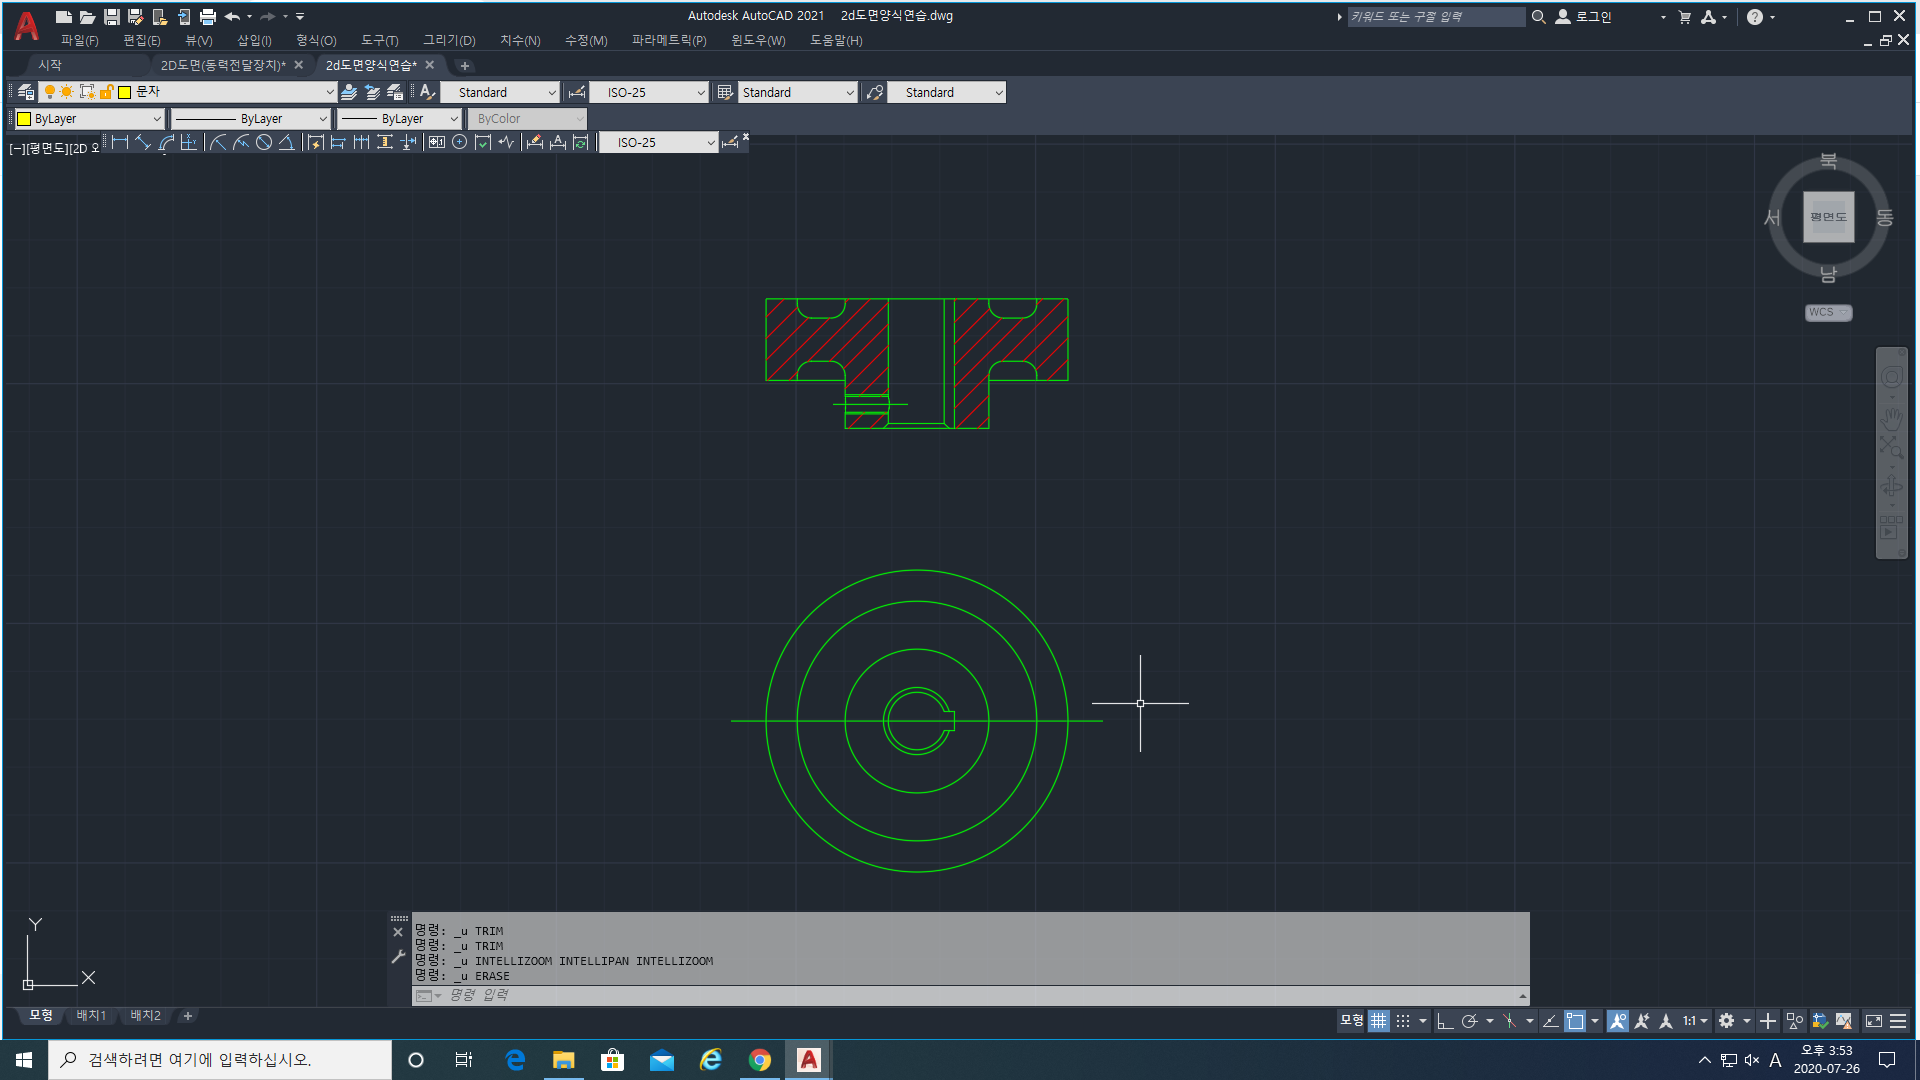Viewport: 1920px width, 1080px height.
Task: Click the WCS button under ViewCube
Action: tap(1827, 312)
